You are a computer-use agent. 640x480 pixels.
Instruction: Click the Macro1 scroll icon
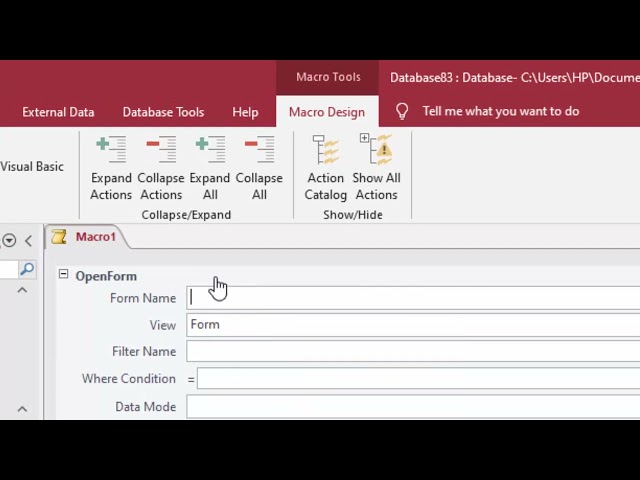(59, 237)
